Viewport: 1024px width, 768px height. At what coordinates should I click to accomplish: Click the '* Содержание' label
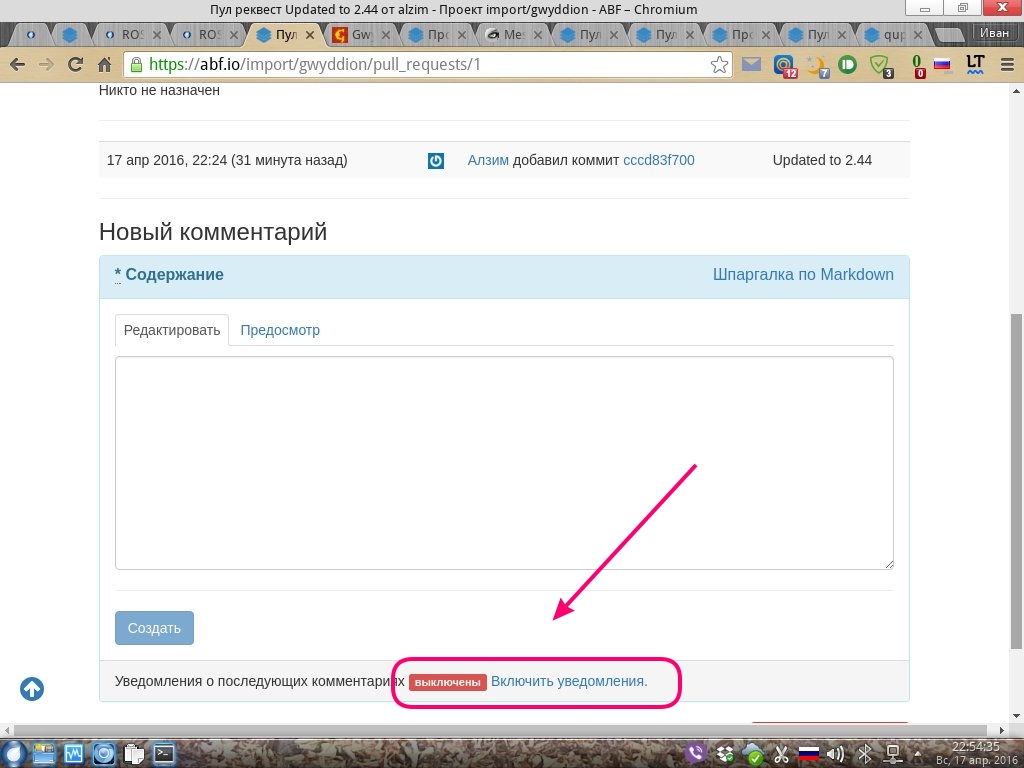coord(169,275)
